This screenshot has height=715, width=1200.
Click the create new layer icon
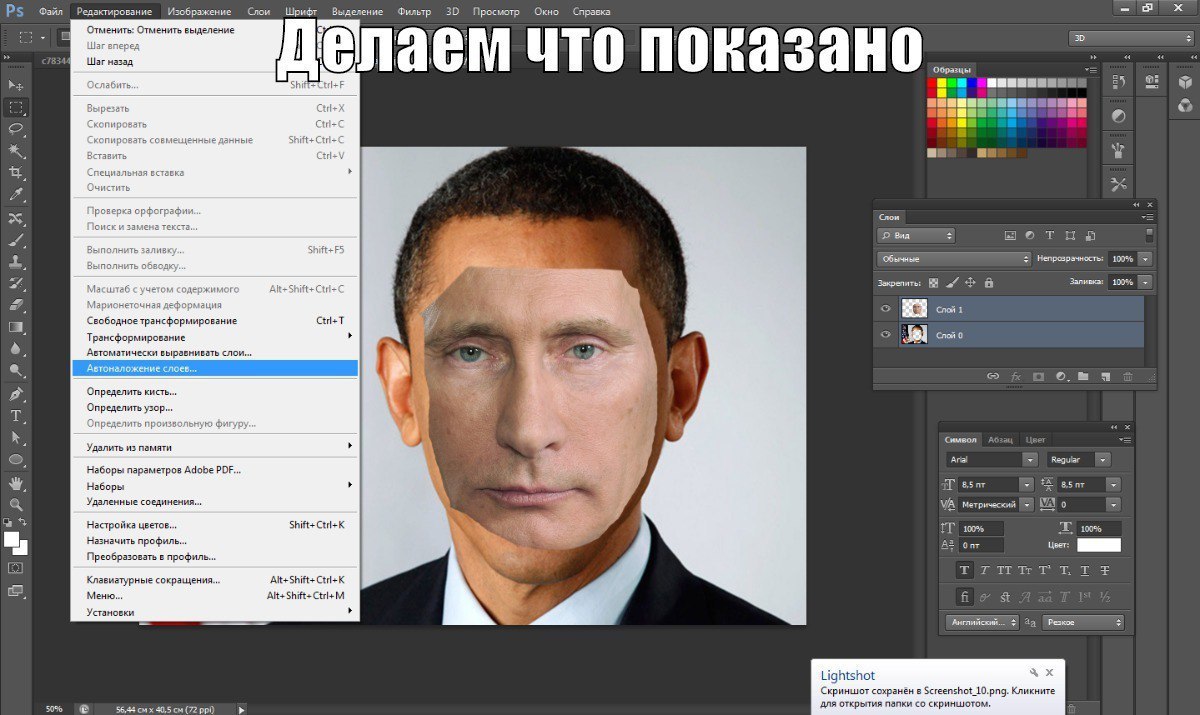point(1105,376)
